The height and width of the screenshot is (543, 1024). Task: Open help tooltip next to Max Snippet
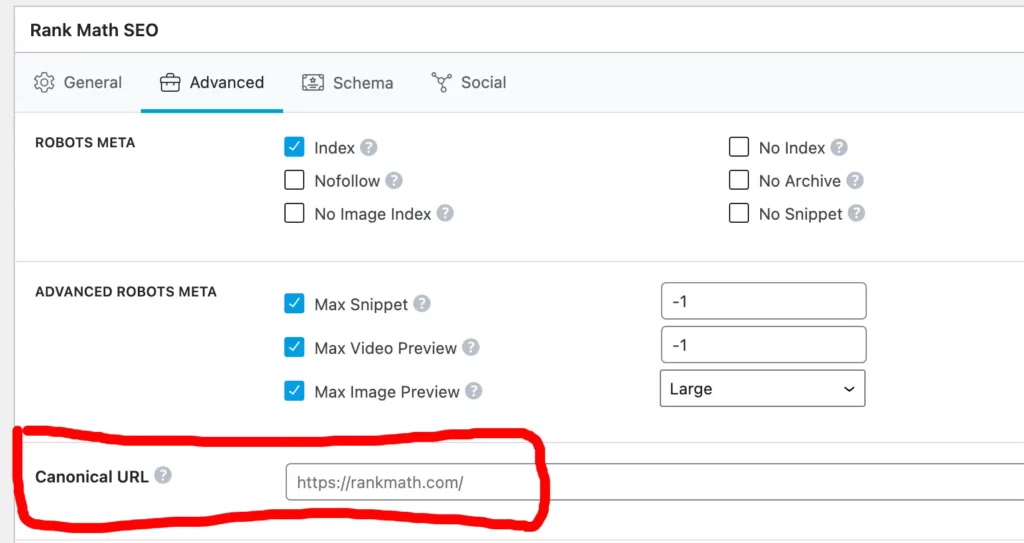422,303
